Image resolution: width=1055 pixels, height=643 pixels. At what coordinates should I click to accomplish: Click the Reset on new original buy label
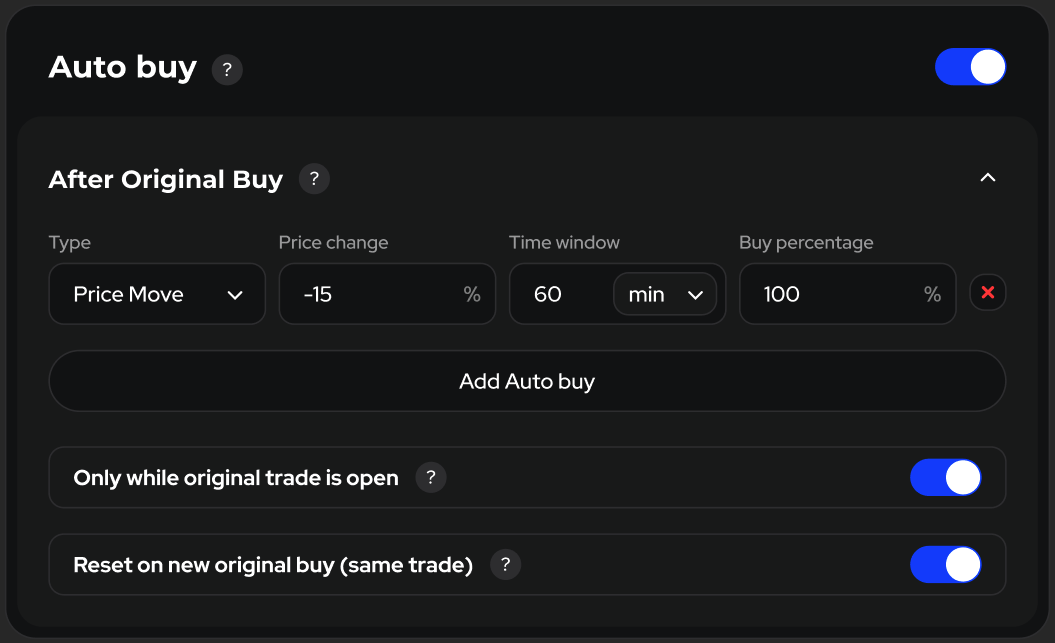273,565
